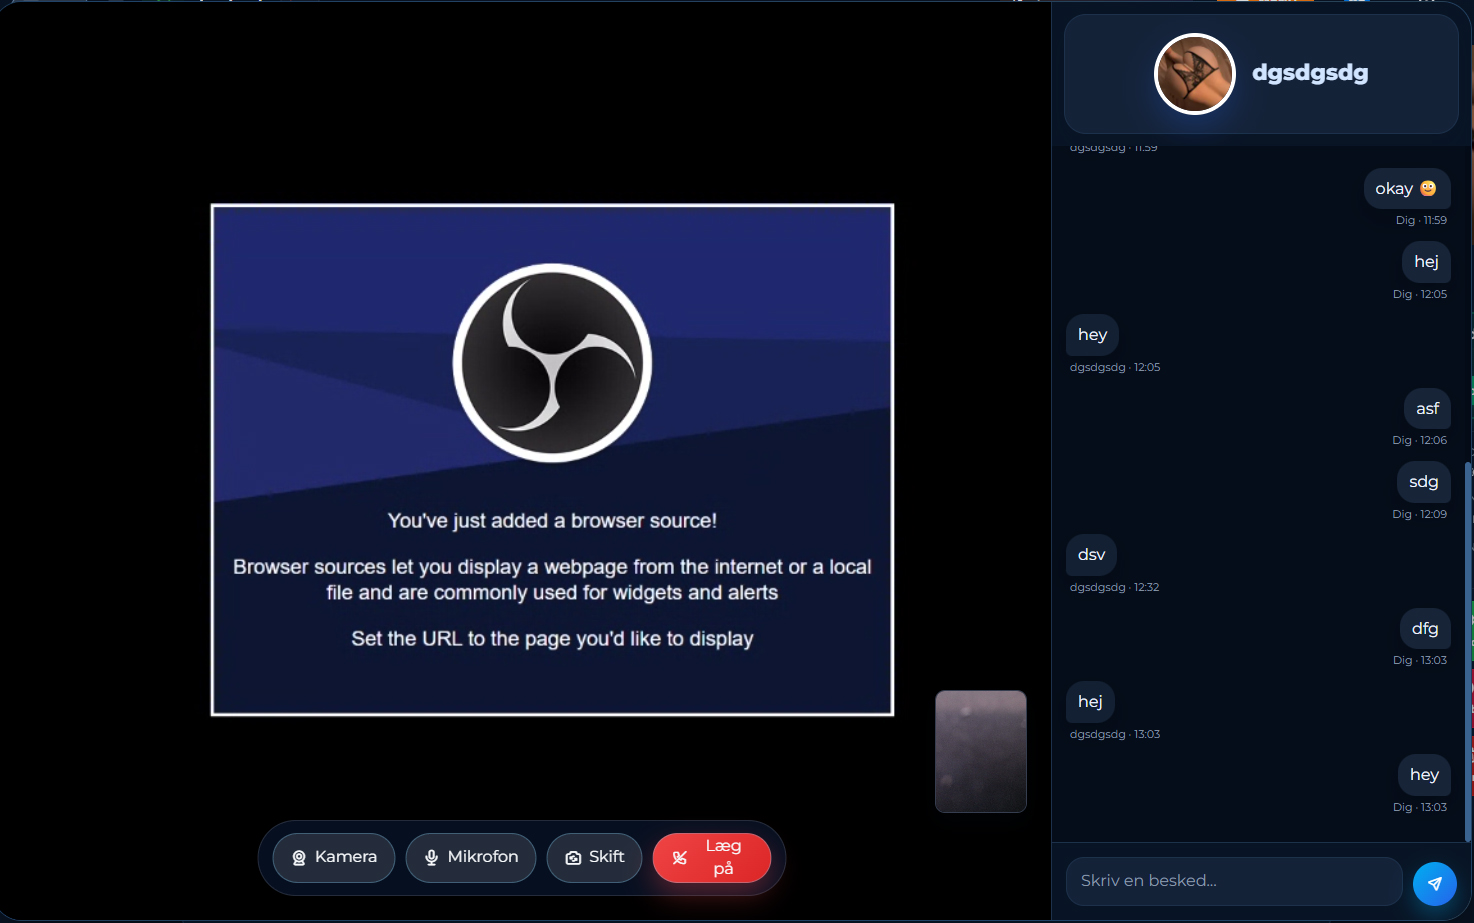This screenshot has width=1474, height=923.
Task: Click the 'Dig · 11:59' timestamp
Action: 1421,221
